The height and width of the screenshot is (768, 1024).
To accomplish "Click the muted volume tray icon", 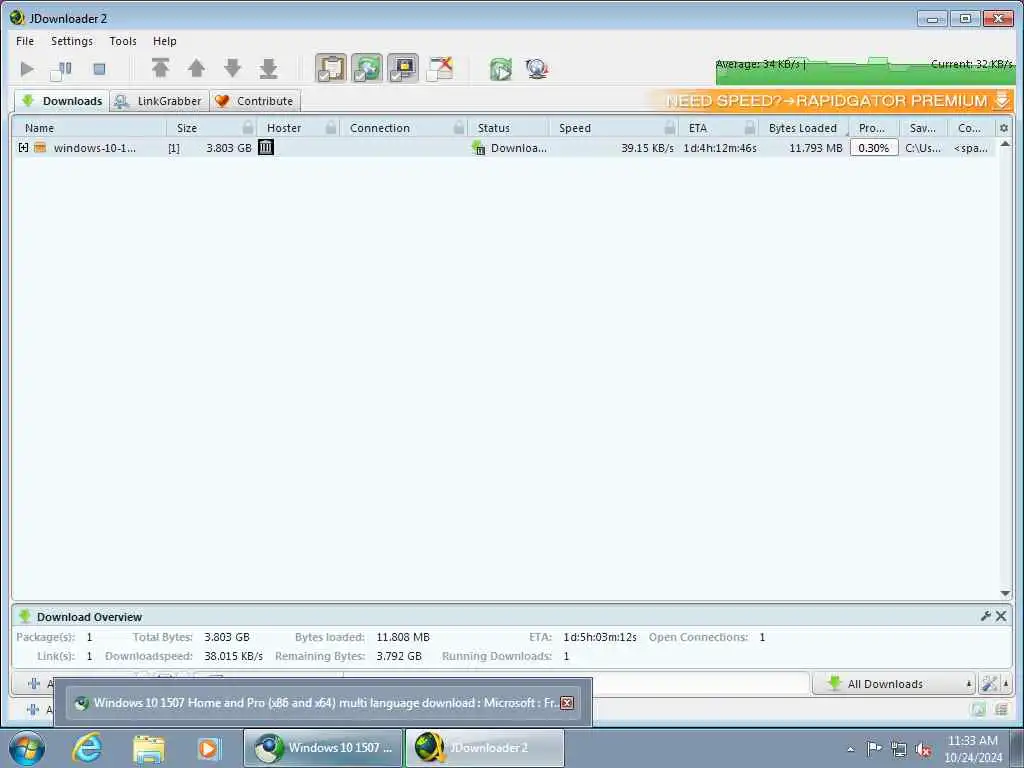I will pyautogui.click(x=923, y=749).
